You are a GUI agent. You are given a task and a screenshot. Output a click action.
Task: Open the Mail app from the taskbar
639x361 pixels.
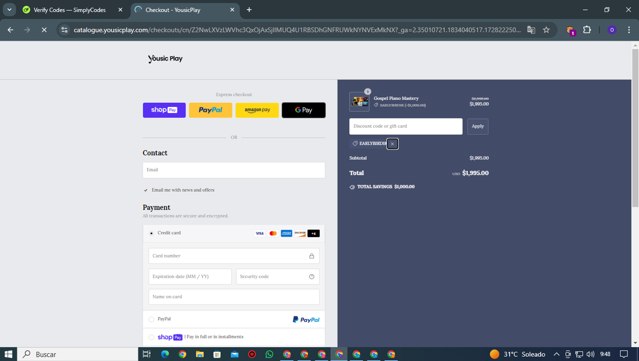(x=235, y=354)
